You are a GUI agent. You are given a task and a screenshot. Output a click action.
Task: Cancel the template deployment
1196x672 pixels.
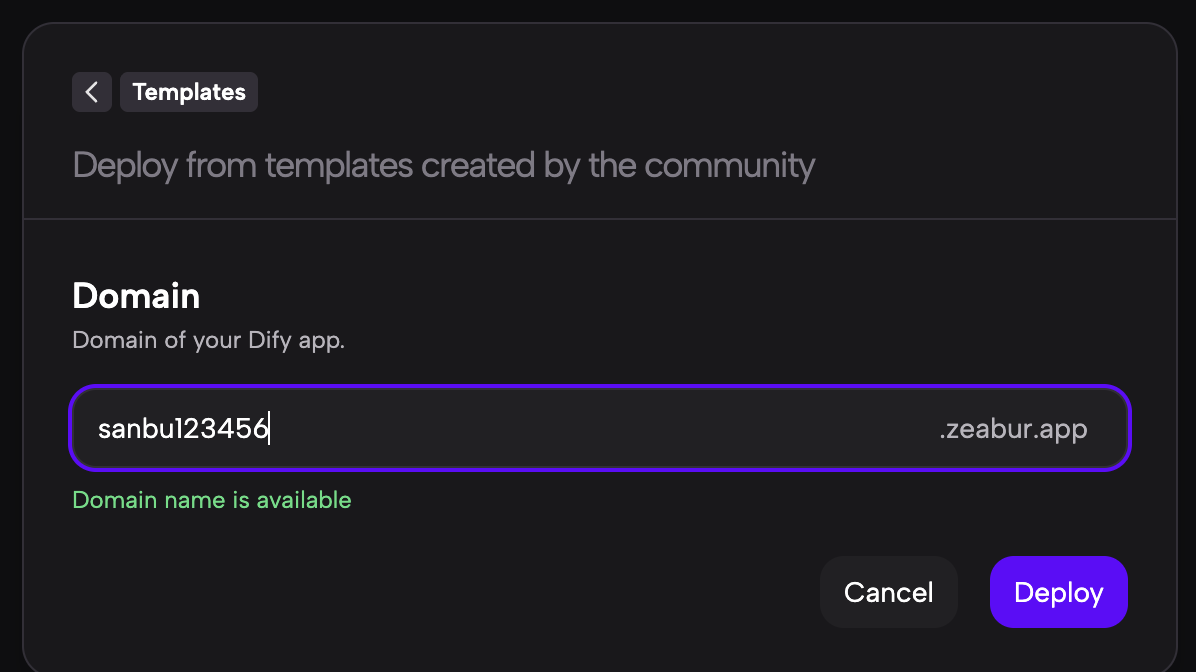click(888, 592)
